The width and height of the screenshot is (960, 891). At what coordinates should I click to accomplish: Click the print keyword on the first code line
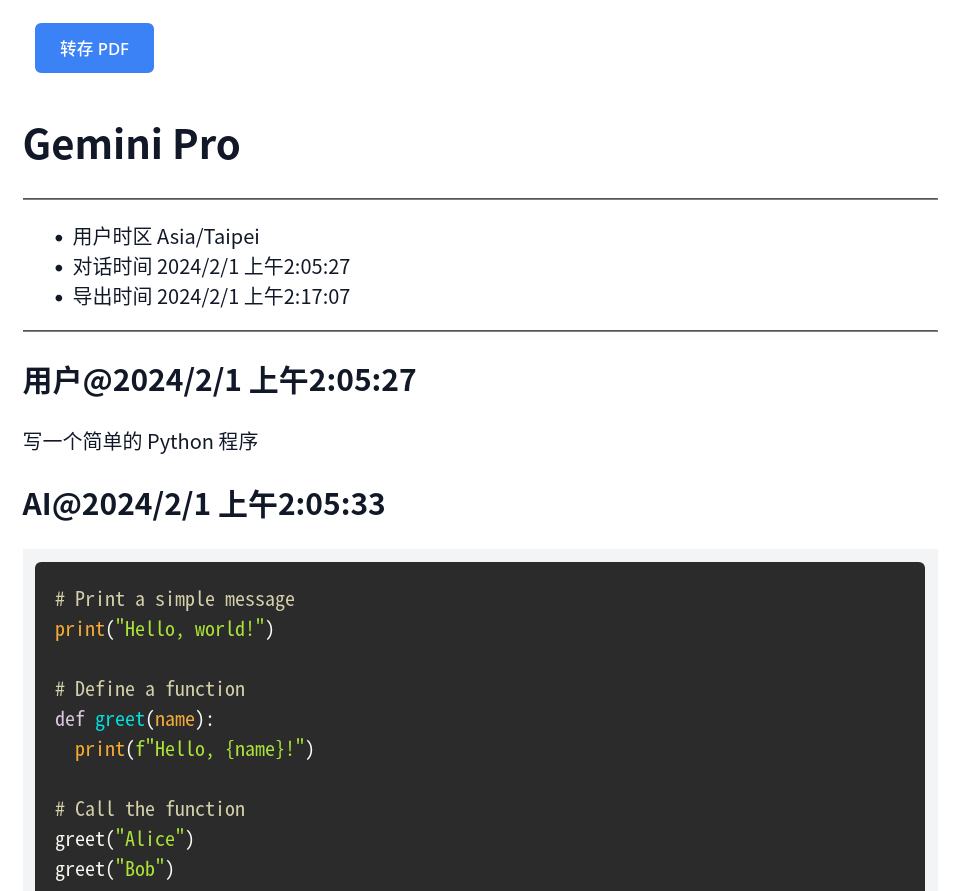pyautogui.click(x=80, y=629)
